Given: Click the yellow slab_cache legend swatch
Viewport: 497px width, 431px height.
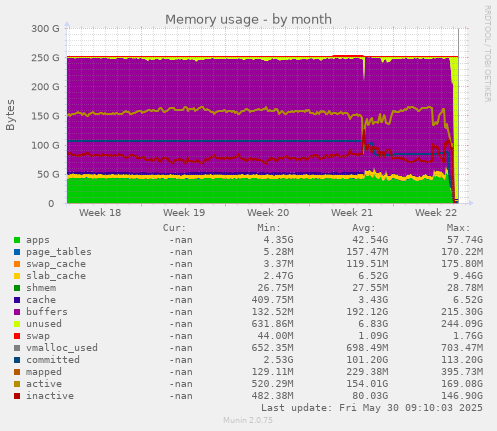Looking at the screenshot, I should pyautogui.click(x=17, y=276).
